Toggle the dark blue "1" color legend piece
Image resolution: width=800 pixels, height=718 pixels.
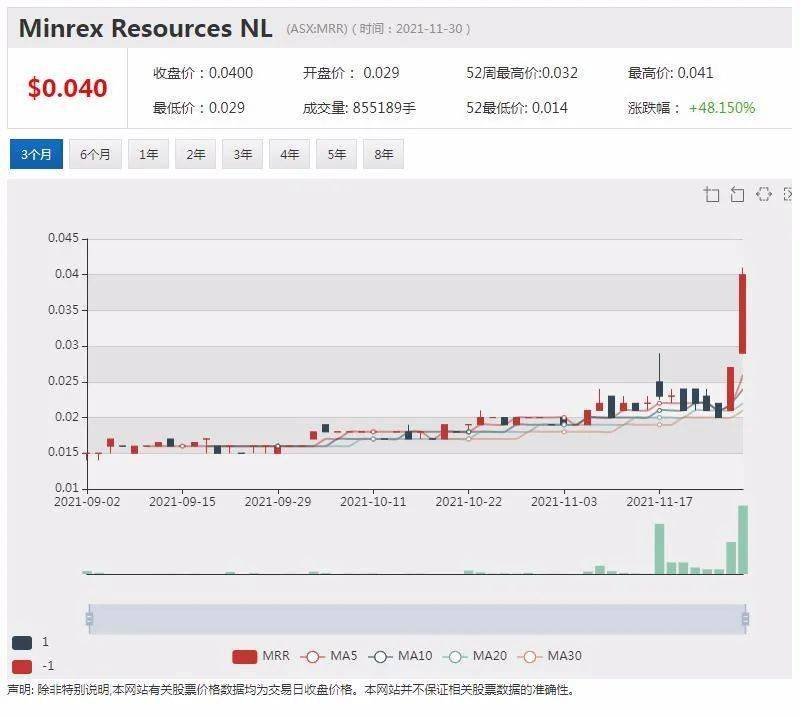tap(22, 642)
